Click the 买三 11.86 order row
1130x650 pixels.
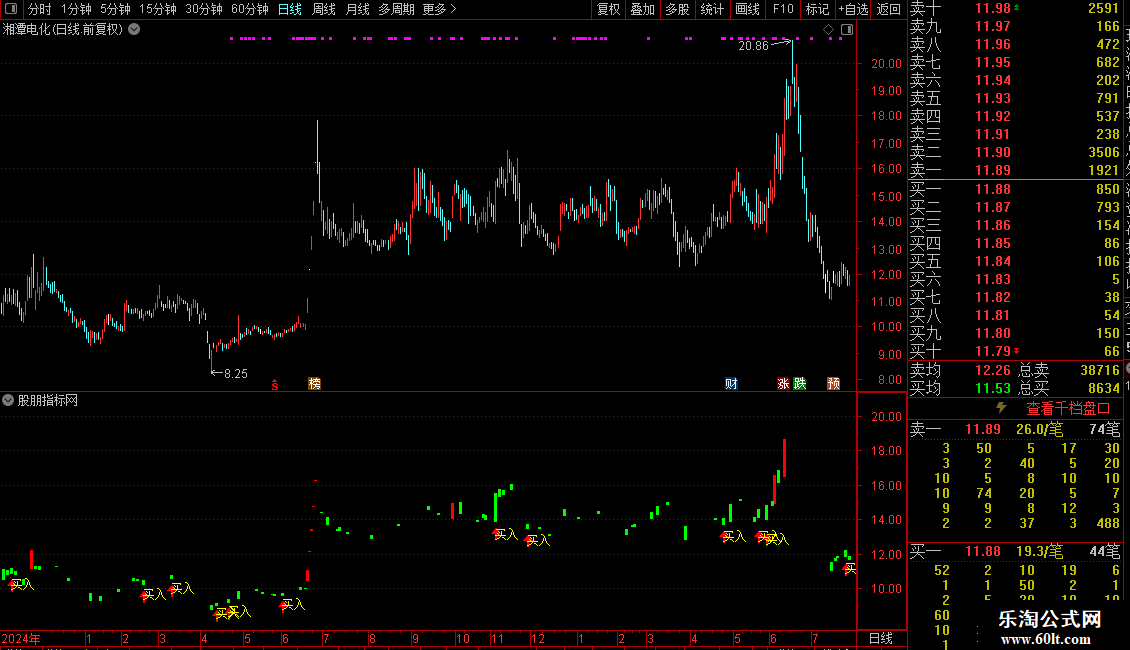tap(1015, 226)
